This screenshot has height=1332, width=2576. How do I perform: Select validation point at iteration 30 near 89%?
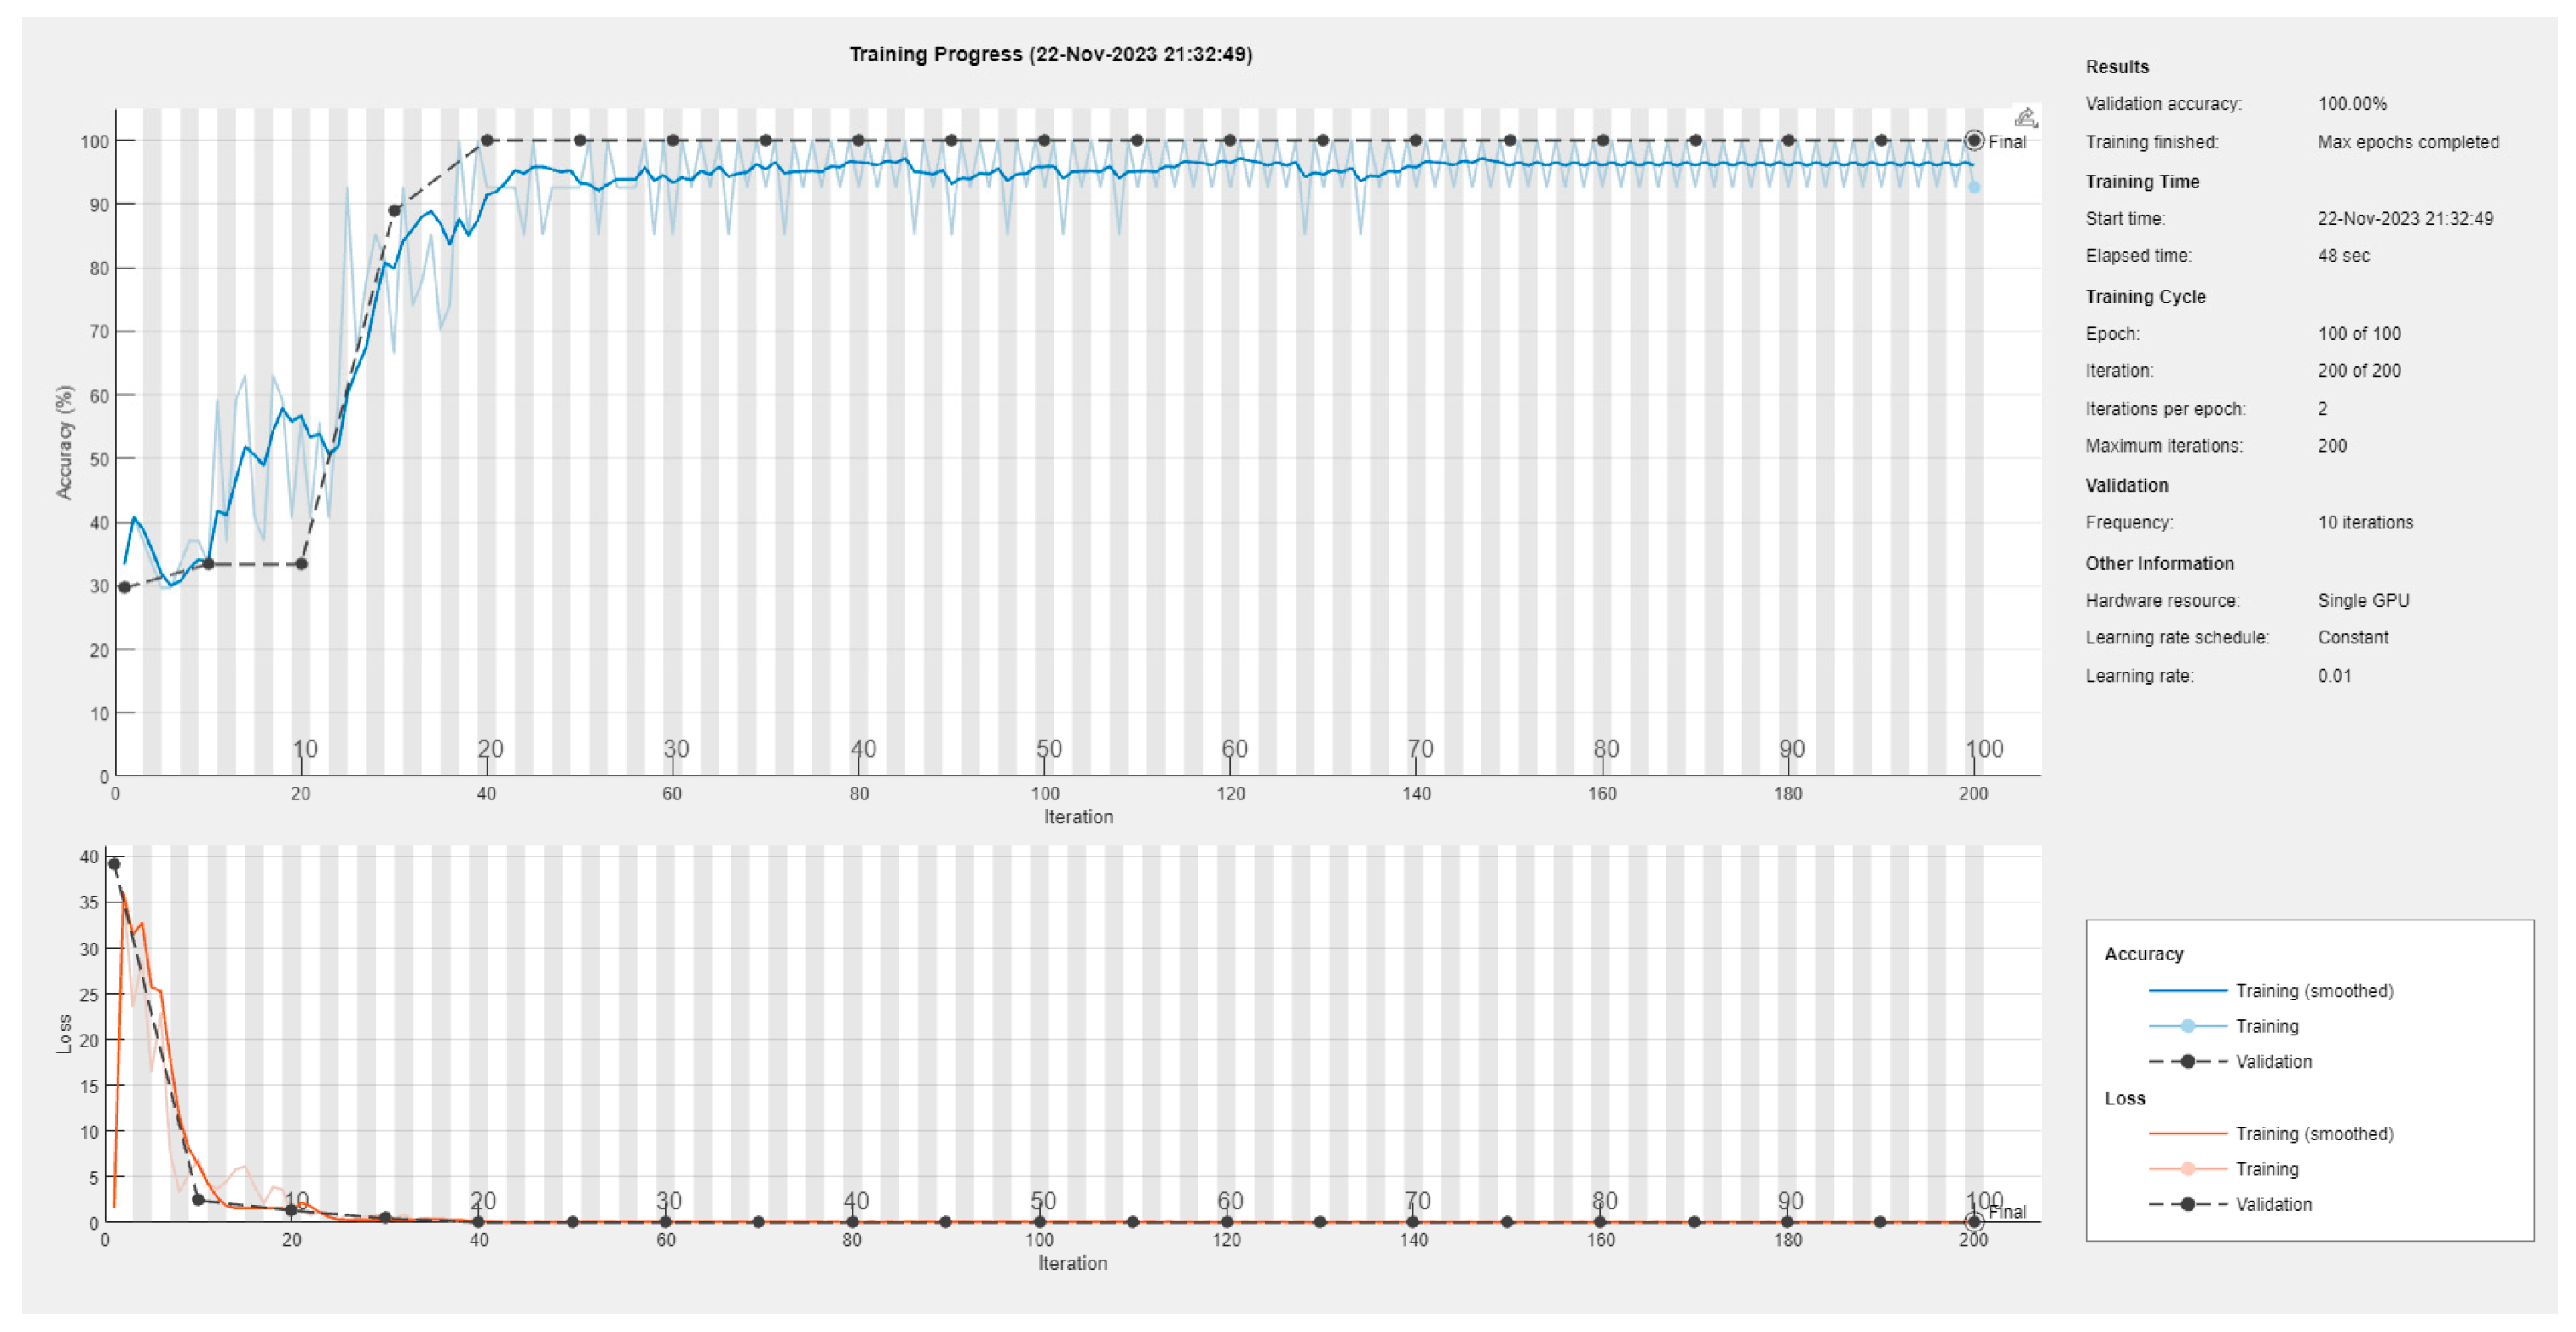[x=394, y=211]
